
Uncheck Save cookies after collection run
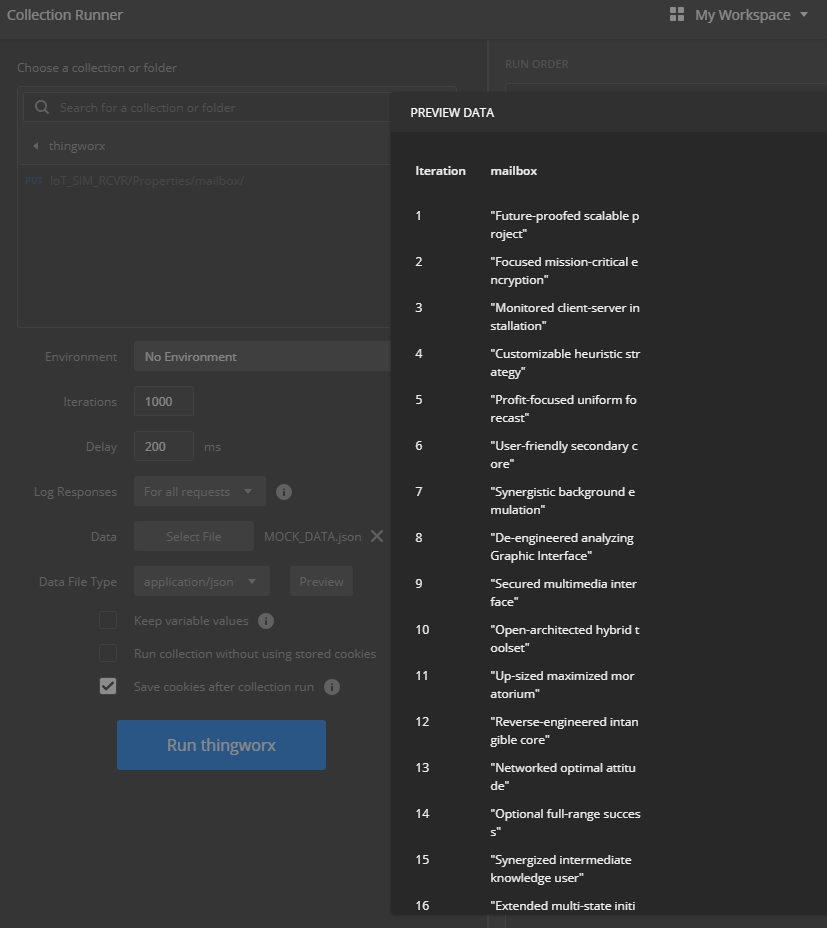pos(108,687)
